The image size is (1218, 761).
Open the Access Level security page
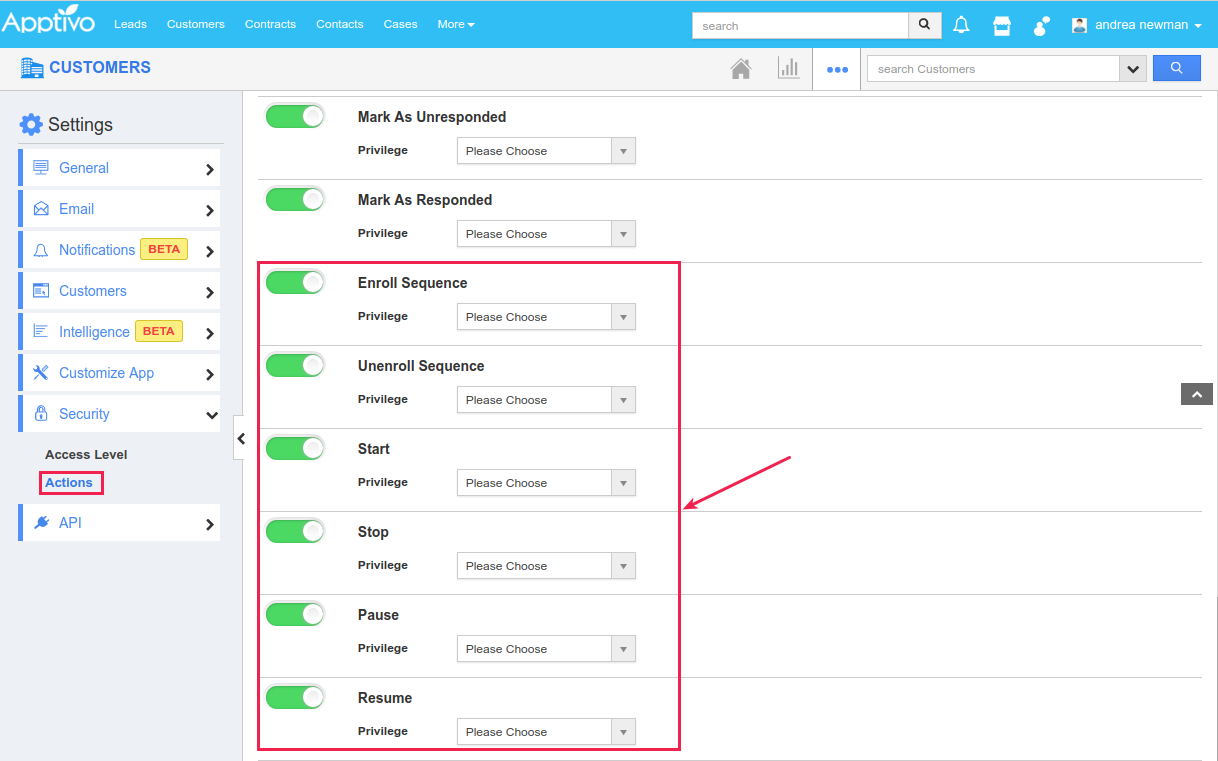[x=86, y=454]
